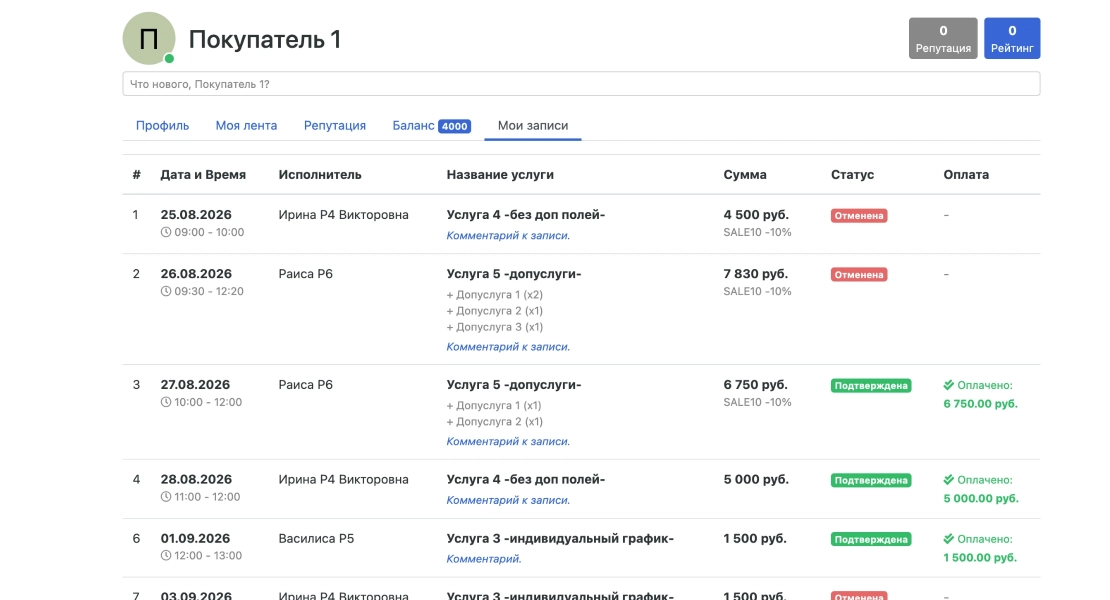Click the blue Рейтинг counter button
This screenshot has width=1110, height=600.
(x=1012, y=38)
